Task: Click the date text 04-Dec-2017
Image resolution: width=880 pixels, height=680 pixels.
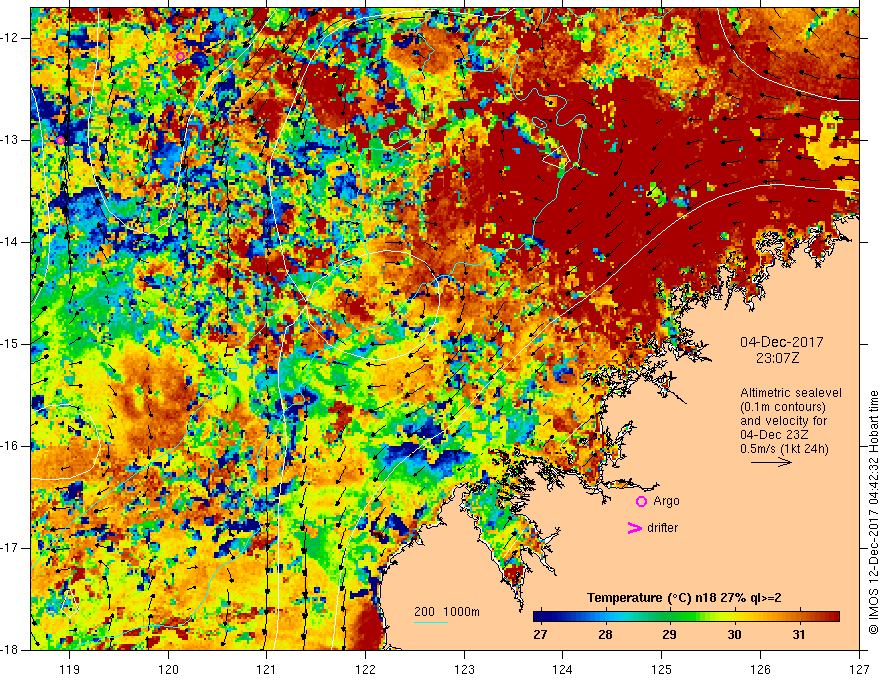Action: (782, 342)
